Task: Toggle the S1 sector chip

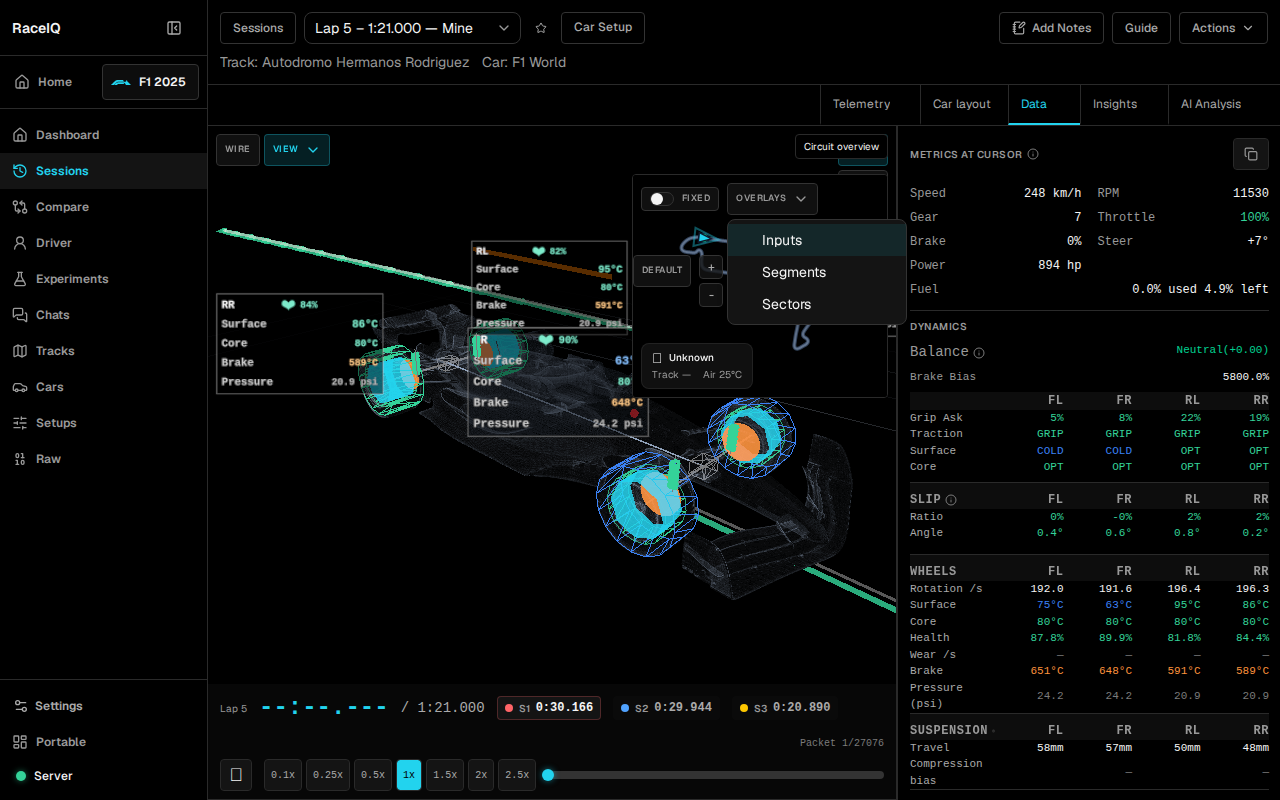Action: point(549,708)
